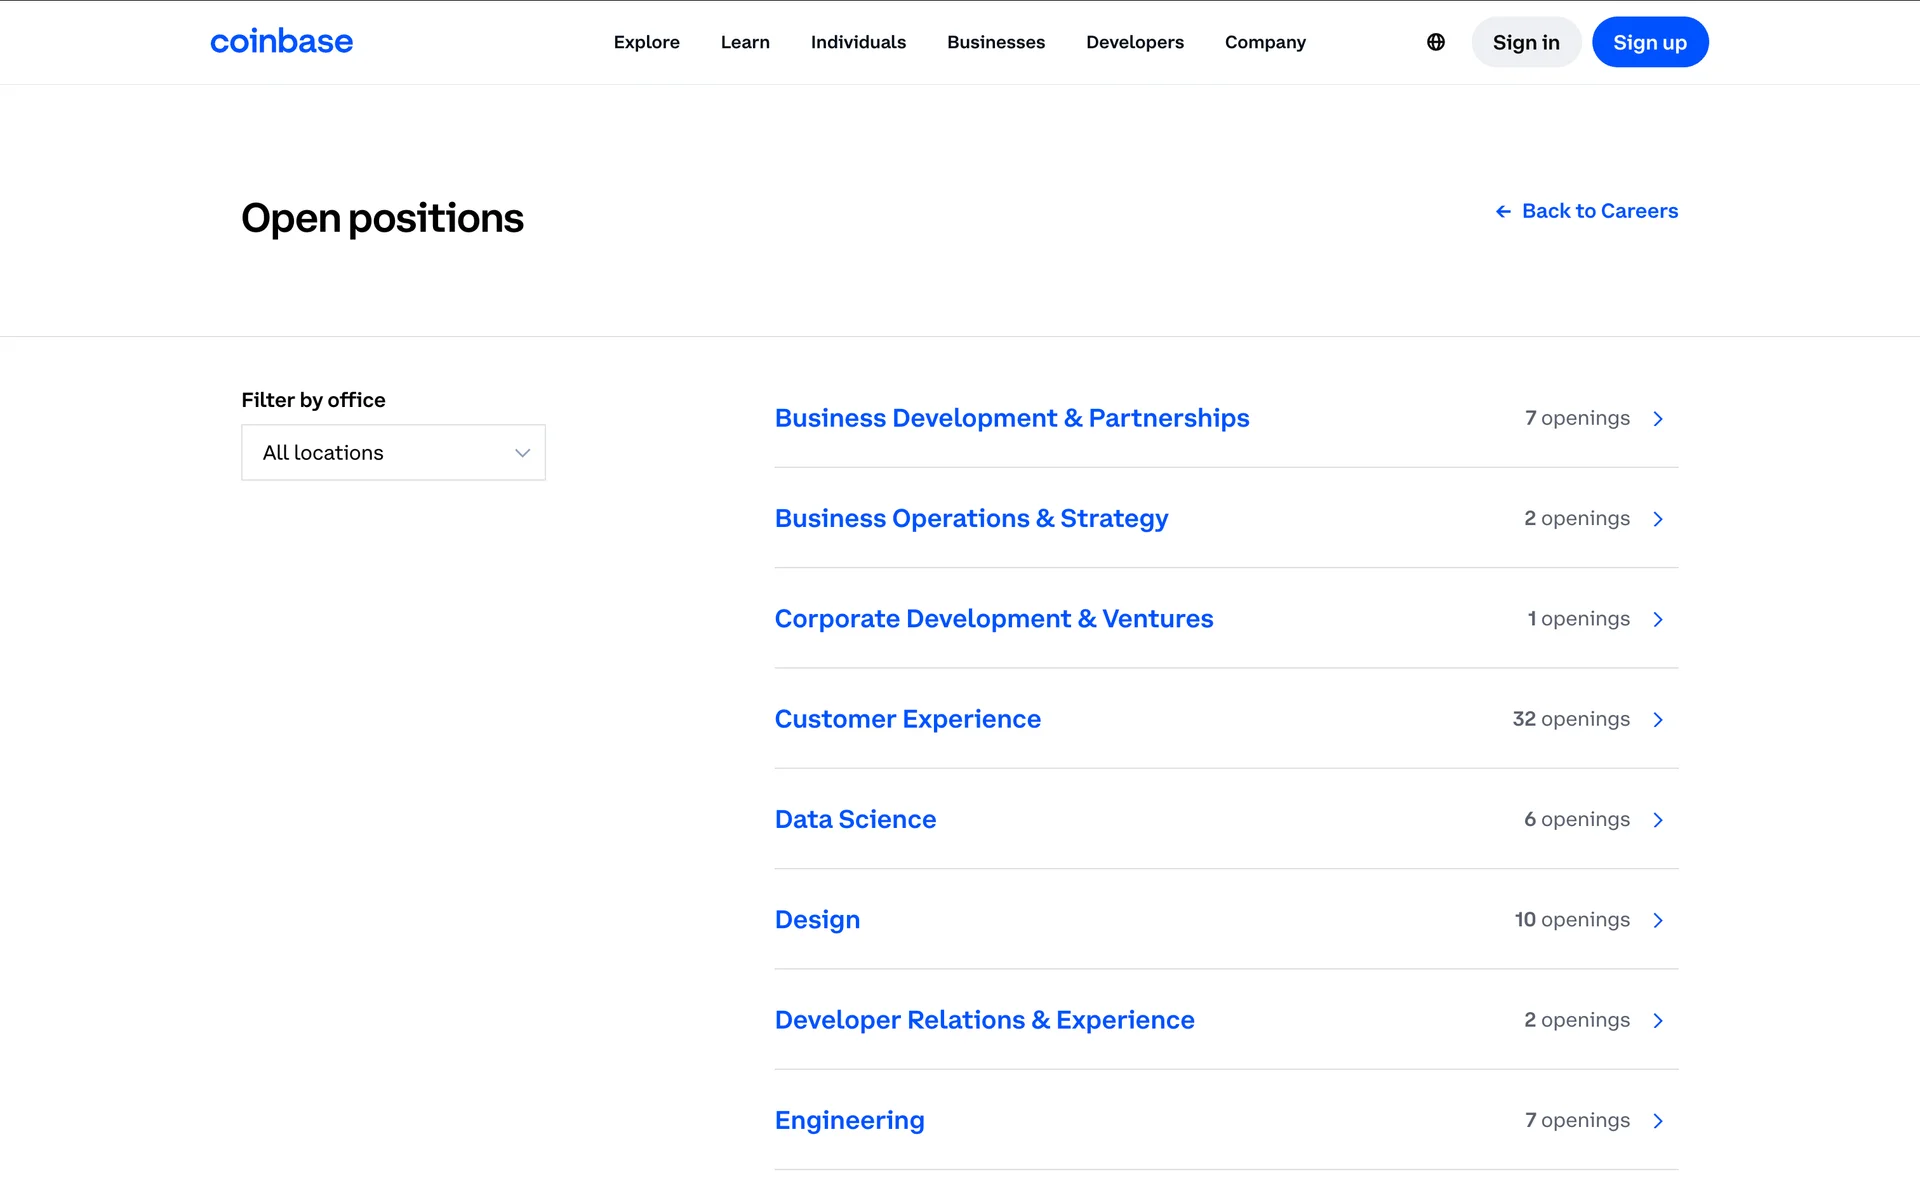Screen dimensions: 1920x1200
Task: Expand Corporate Development & Ventures openings chevron
Action: coord(1658,620)
